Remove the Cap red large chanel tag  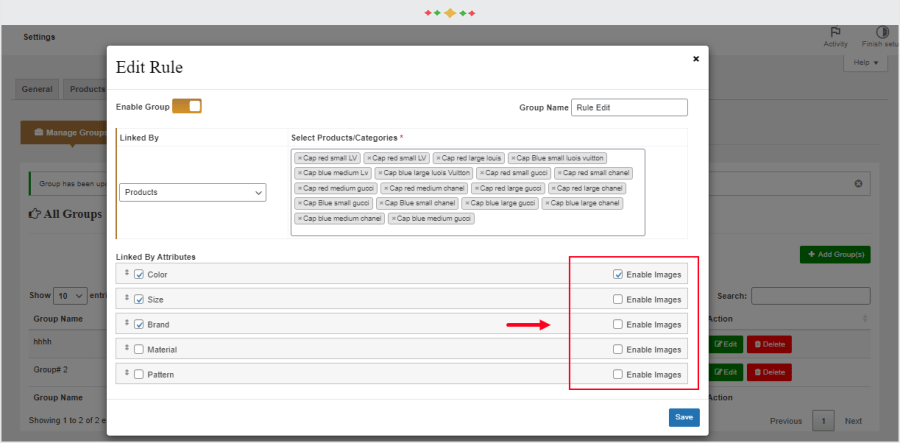click(x=554, y=188)
